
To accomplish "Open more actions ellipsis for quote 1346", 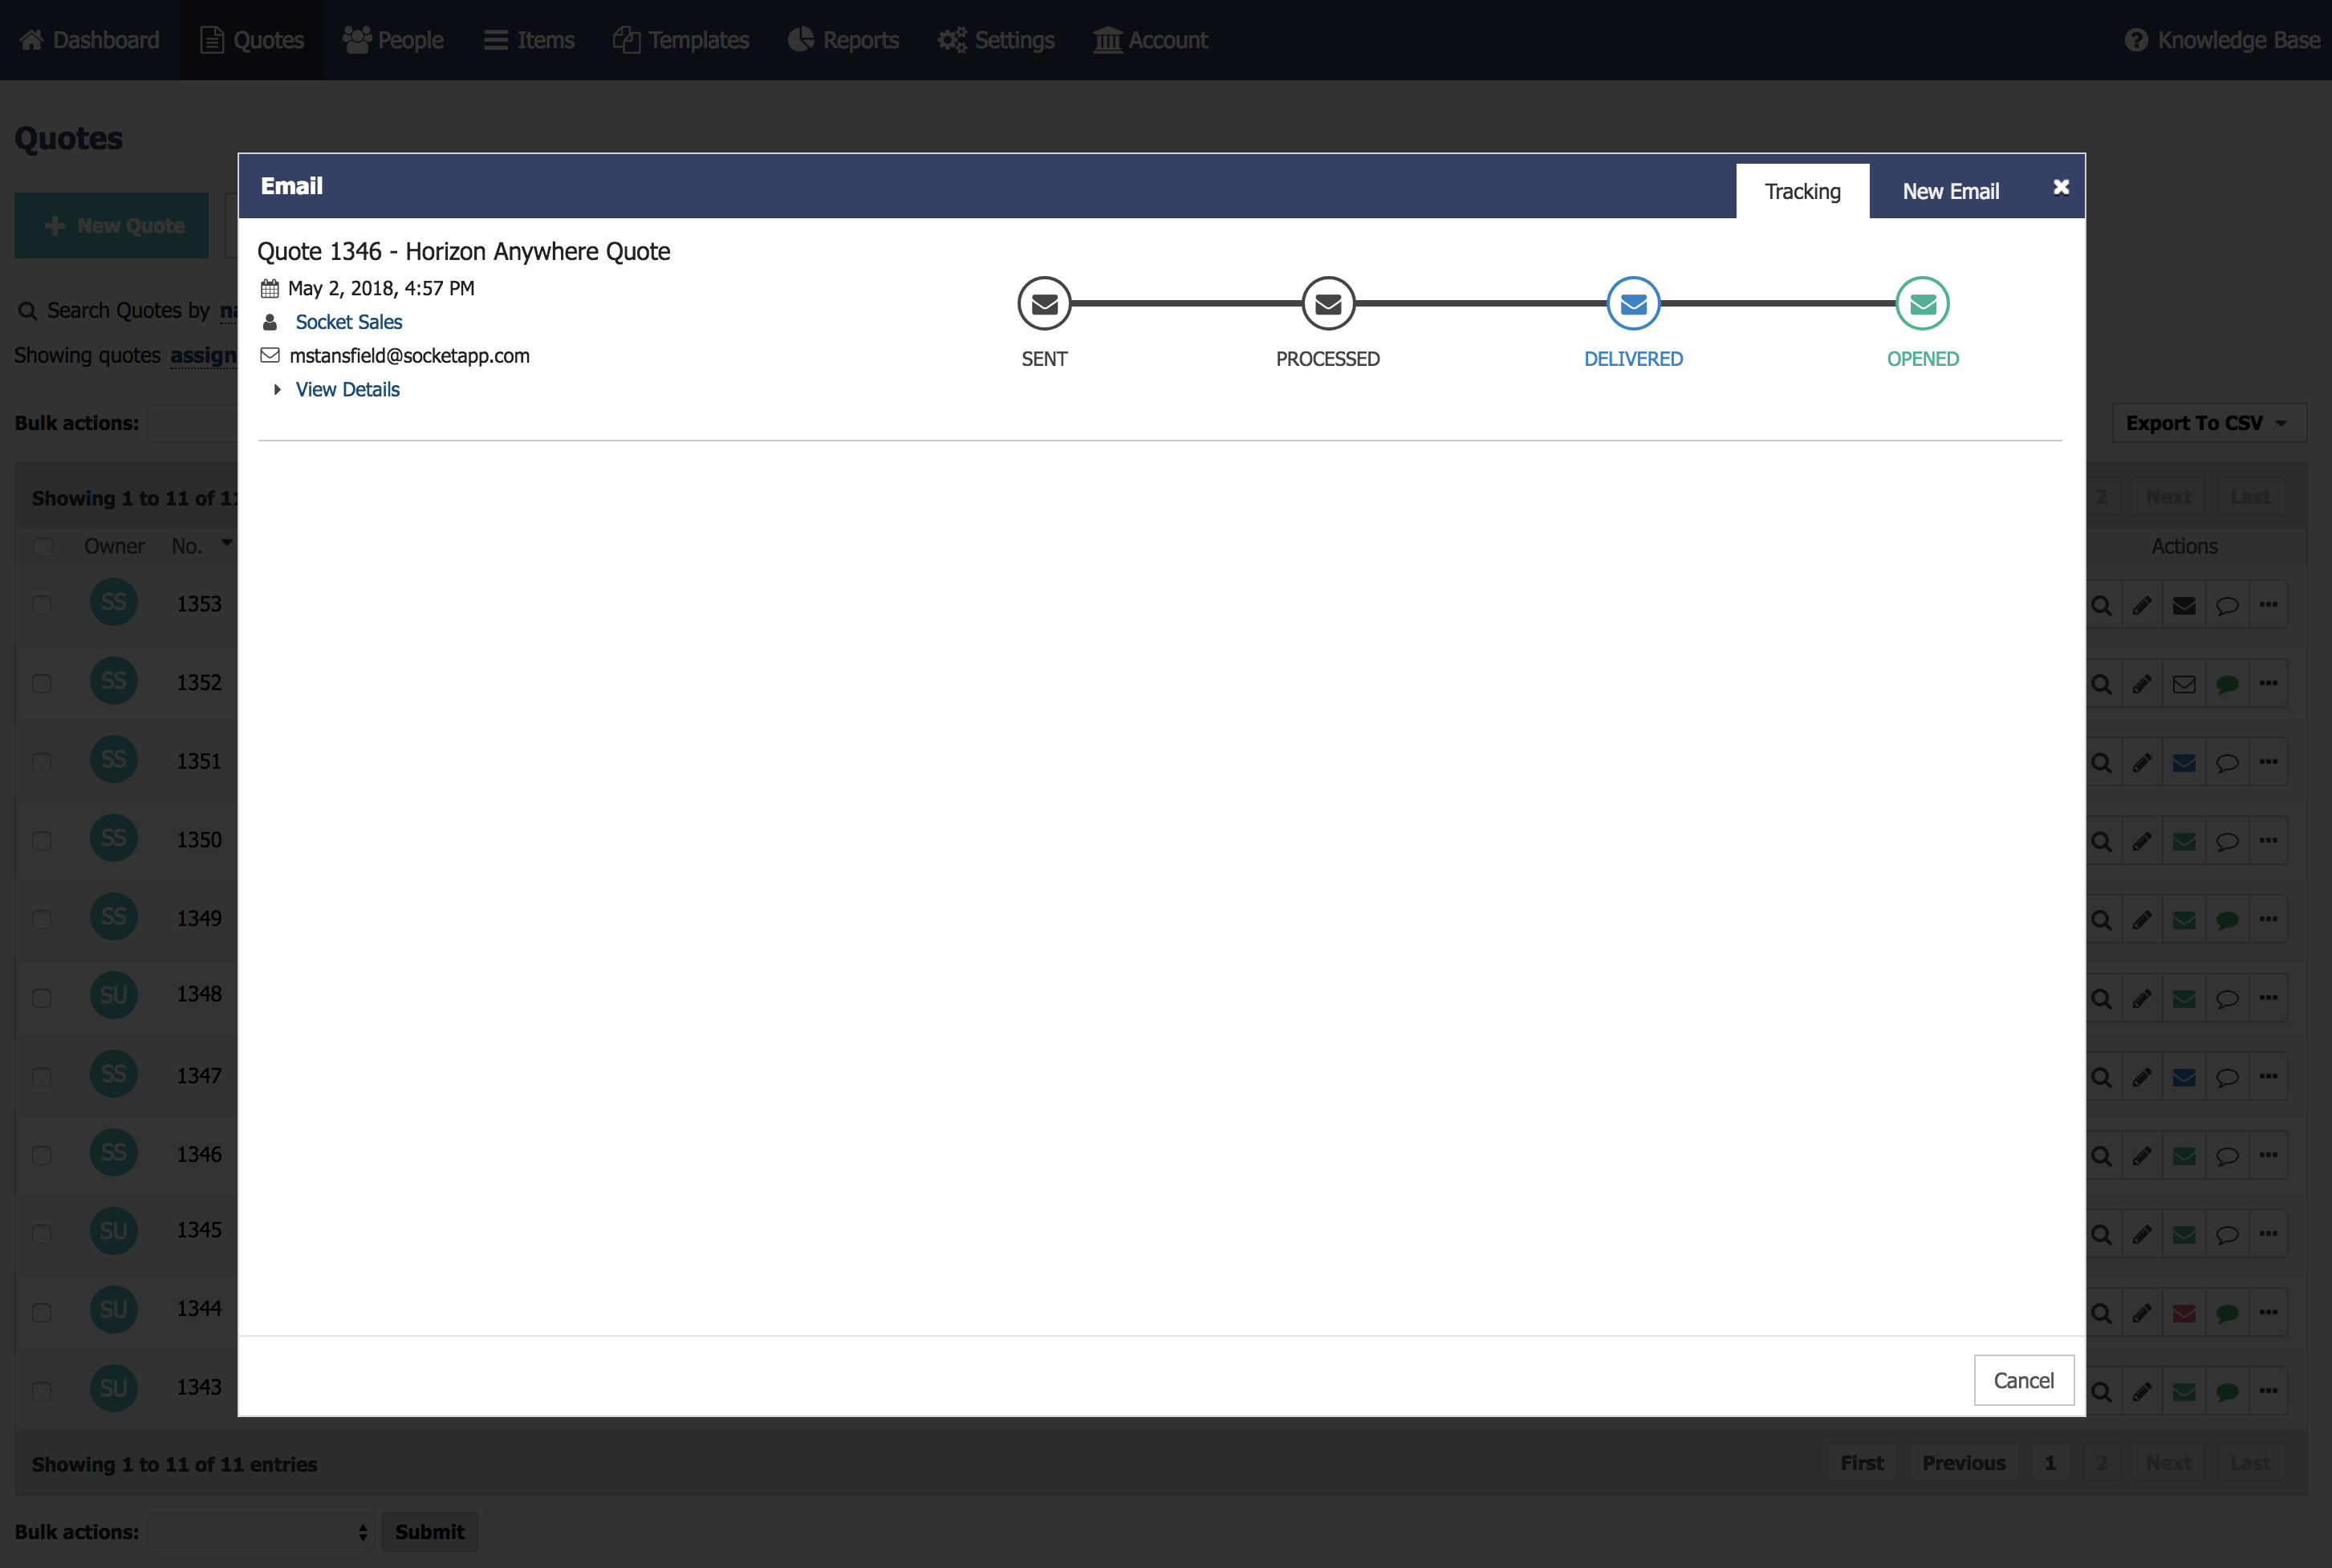I will [x=2268, y=1156].
